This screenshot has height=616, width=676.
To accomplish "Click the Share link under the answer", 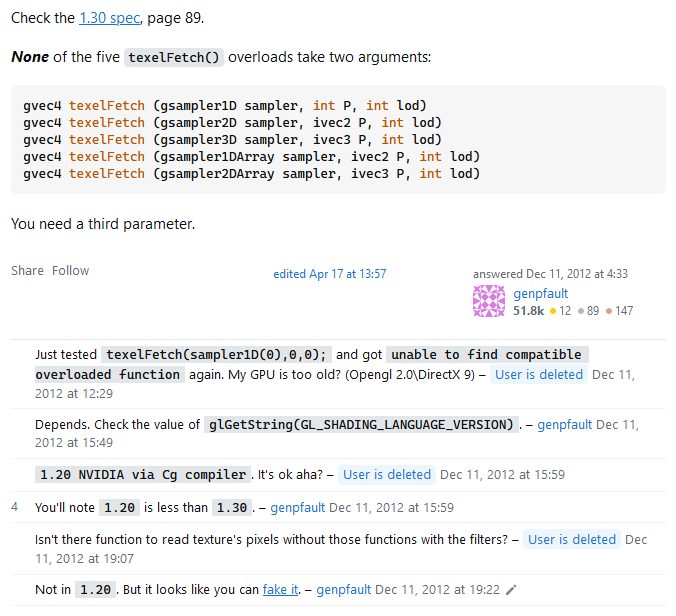I will [27, 271].
